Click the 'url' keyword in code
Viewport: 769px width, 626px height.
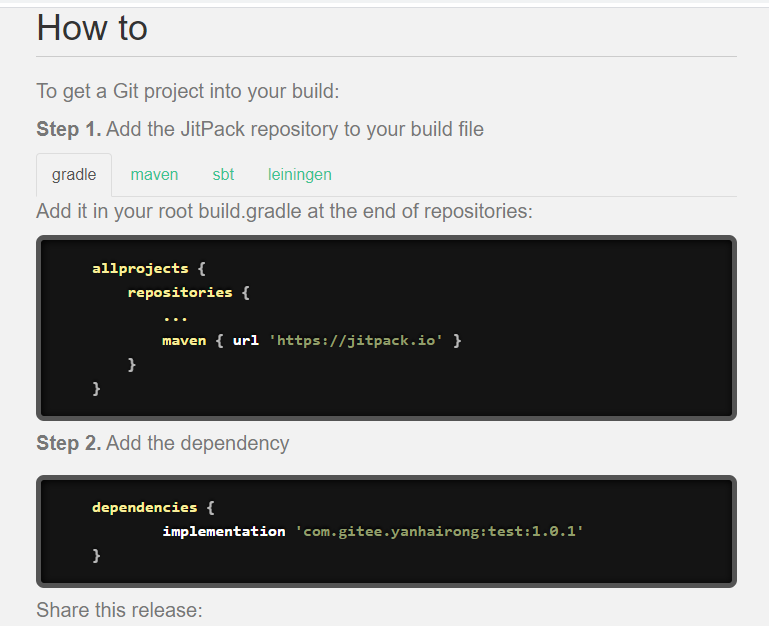click(x=246, y=340)
